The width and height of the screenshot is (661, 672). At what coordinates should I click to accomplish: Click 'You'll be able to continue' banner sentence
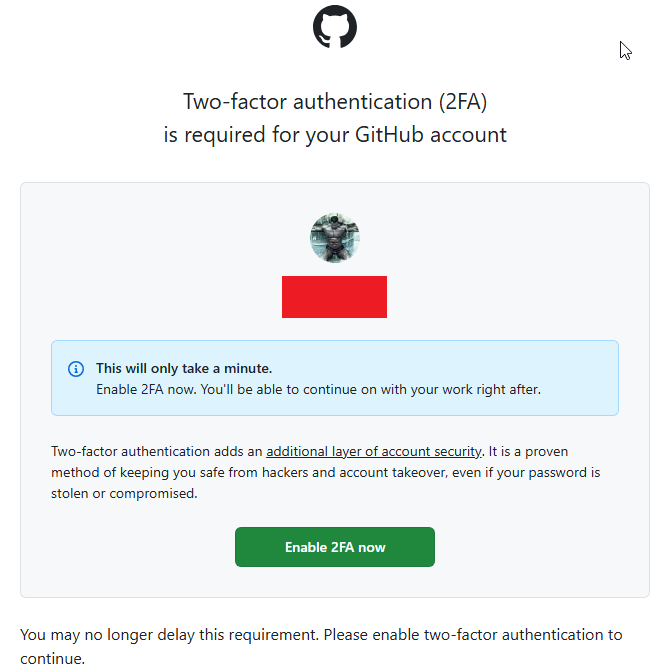click(371, 390)
